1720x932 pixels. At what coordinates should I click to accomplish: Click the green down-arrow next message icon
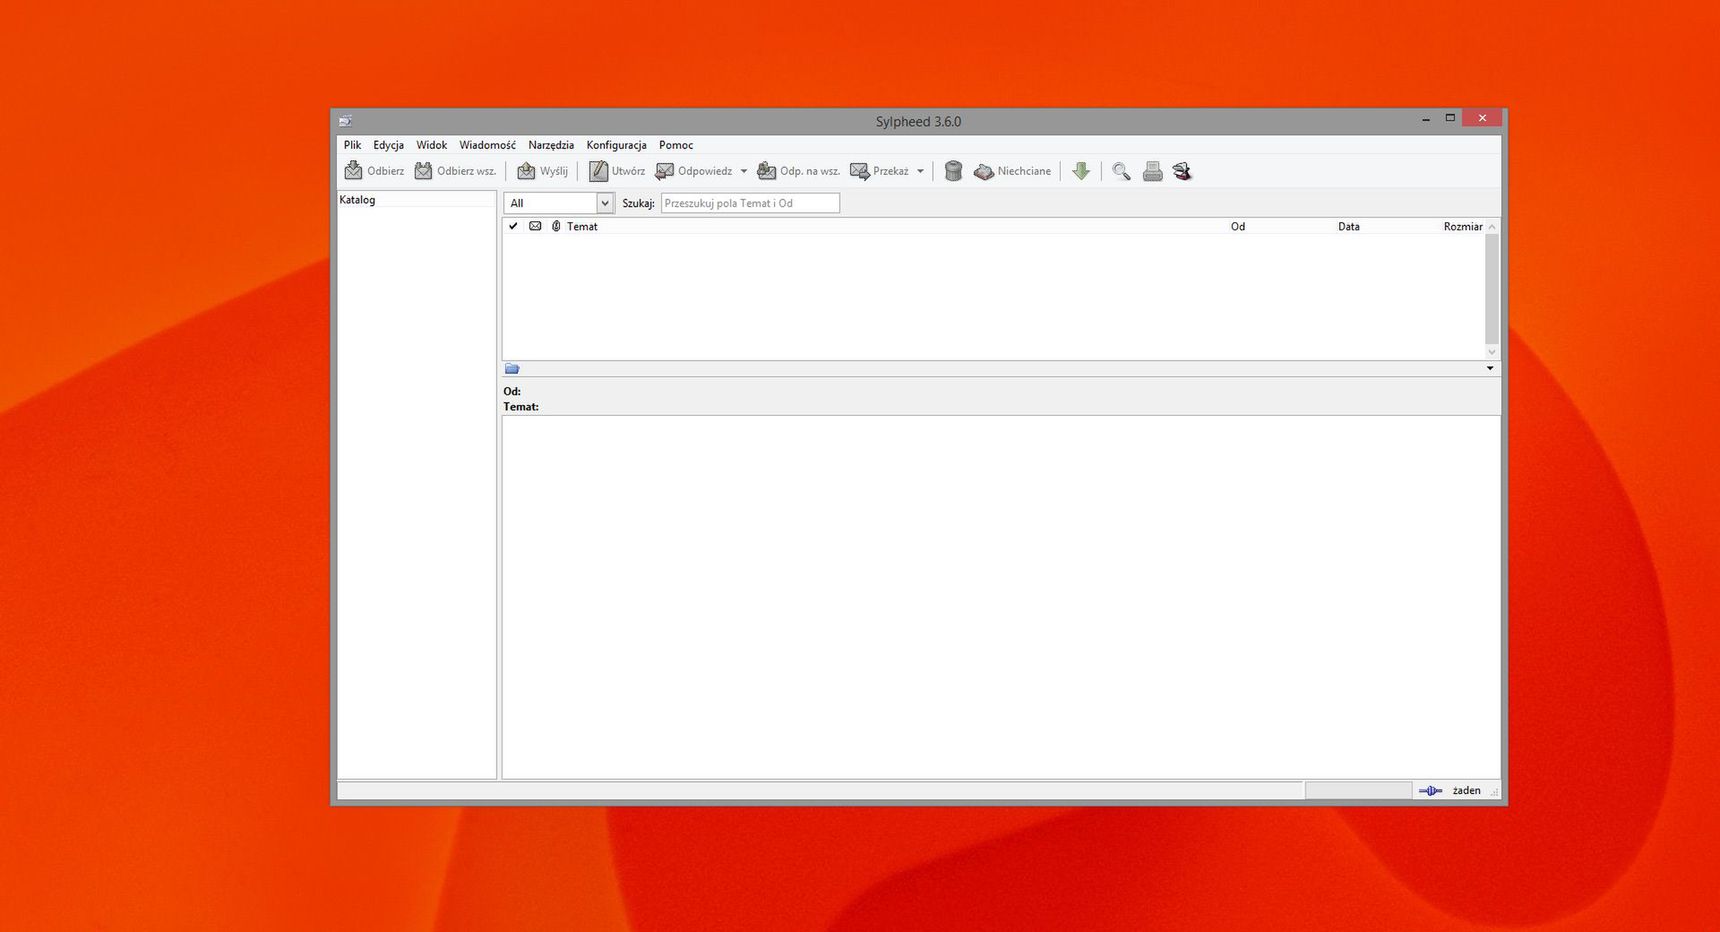[x=1081, y=171]
